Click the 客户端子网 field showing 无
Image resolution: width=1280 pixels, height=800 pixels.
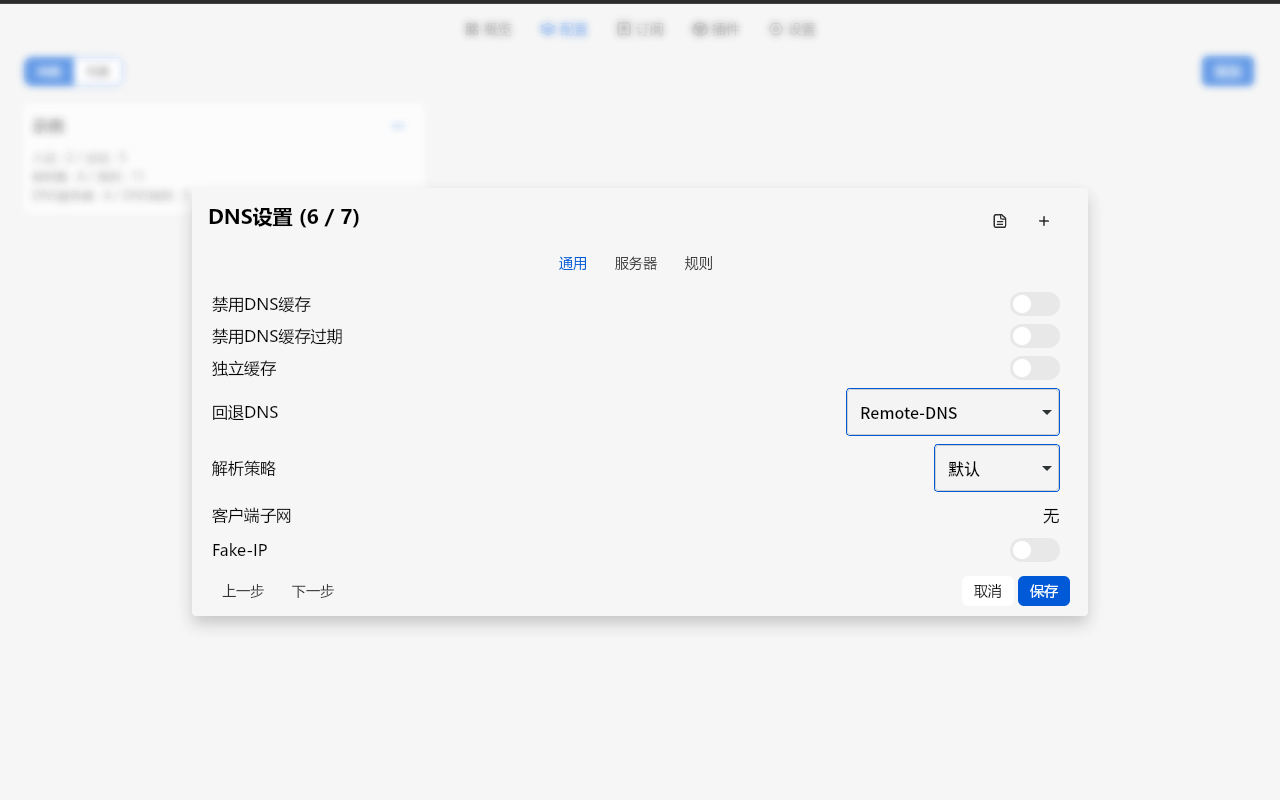point(1051,516)
